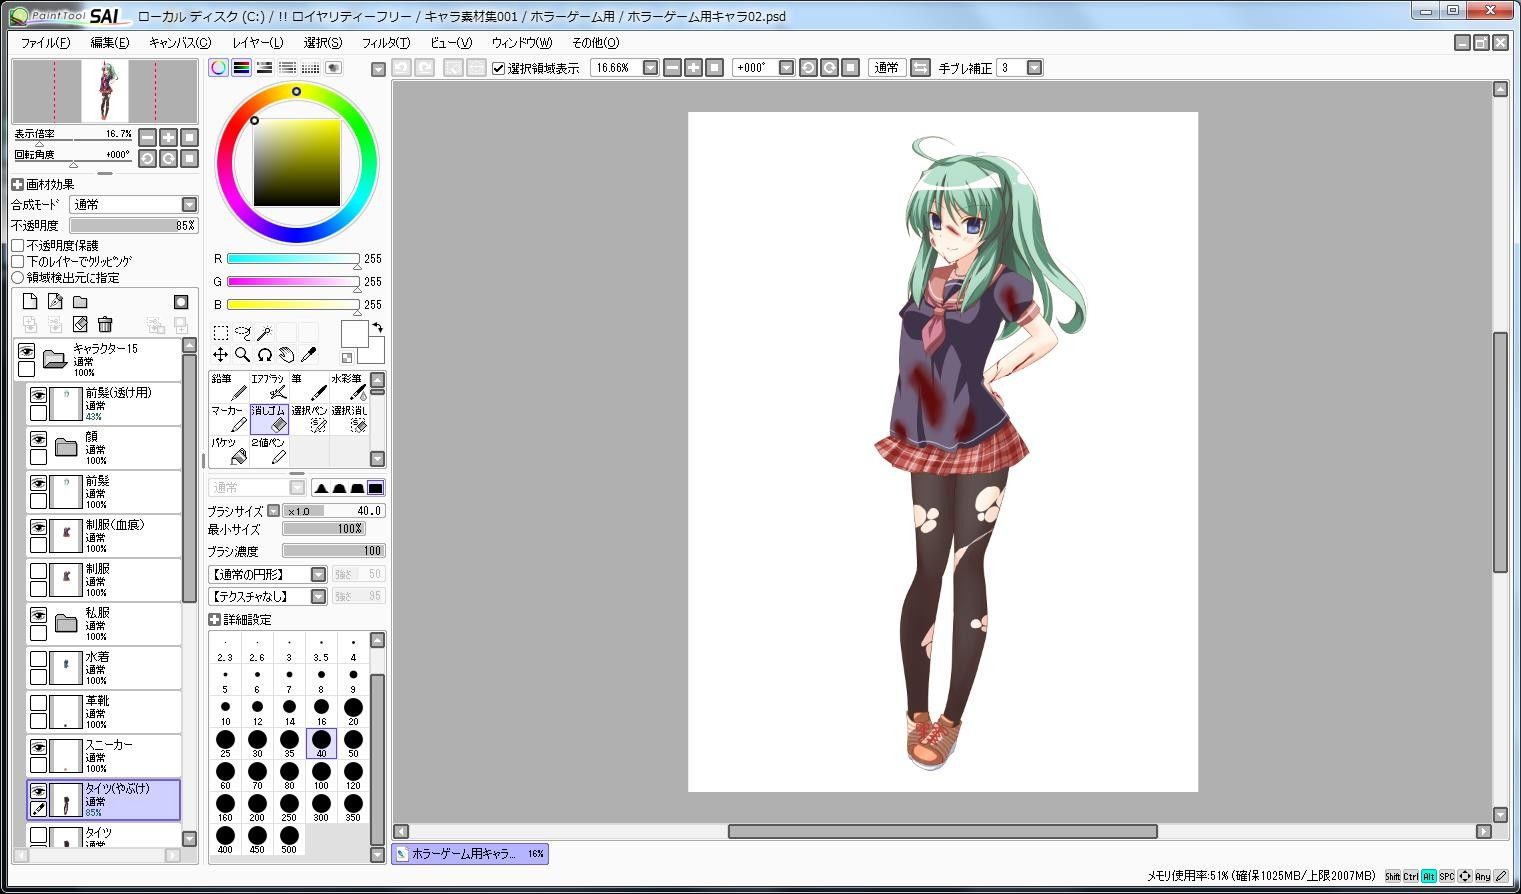1521x894 pixels.
Task: Open the 合成モード blend mode dropdown
Action: [x=134, y=204]
